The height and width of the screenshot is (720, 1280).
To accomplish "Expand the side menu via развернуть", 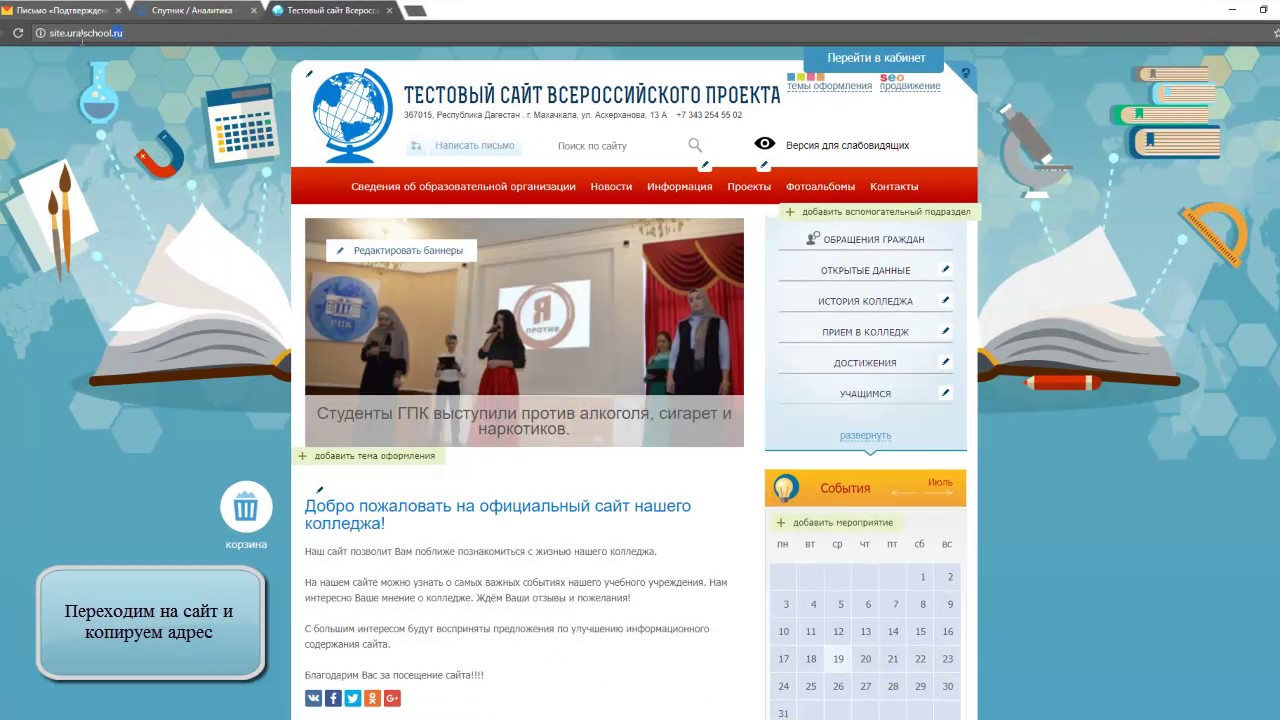I will click(x=865, y=435).
